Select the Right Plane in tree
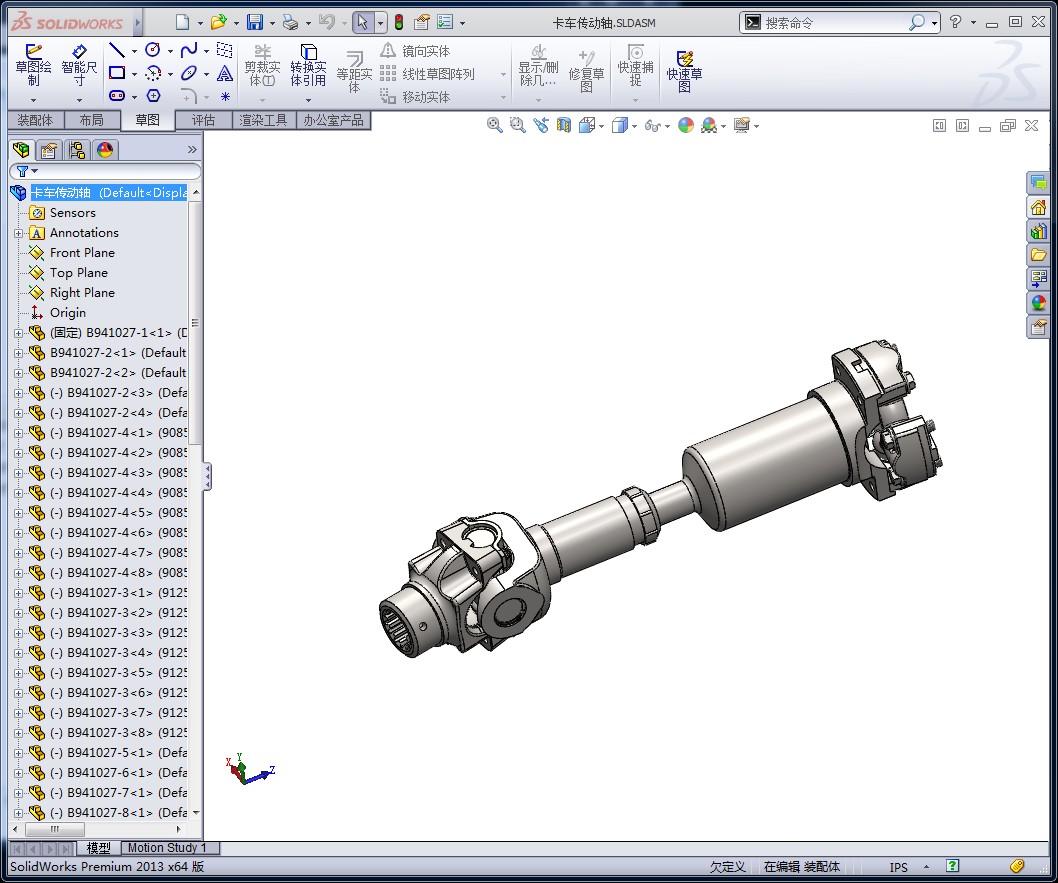 click(82, 293)
